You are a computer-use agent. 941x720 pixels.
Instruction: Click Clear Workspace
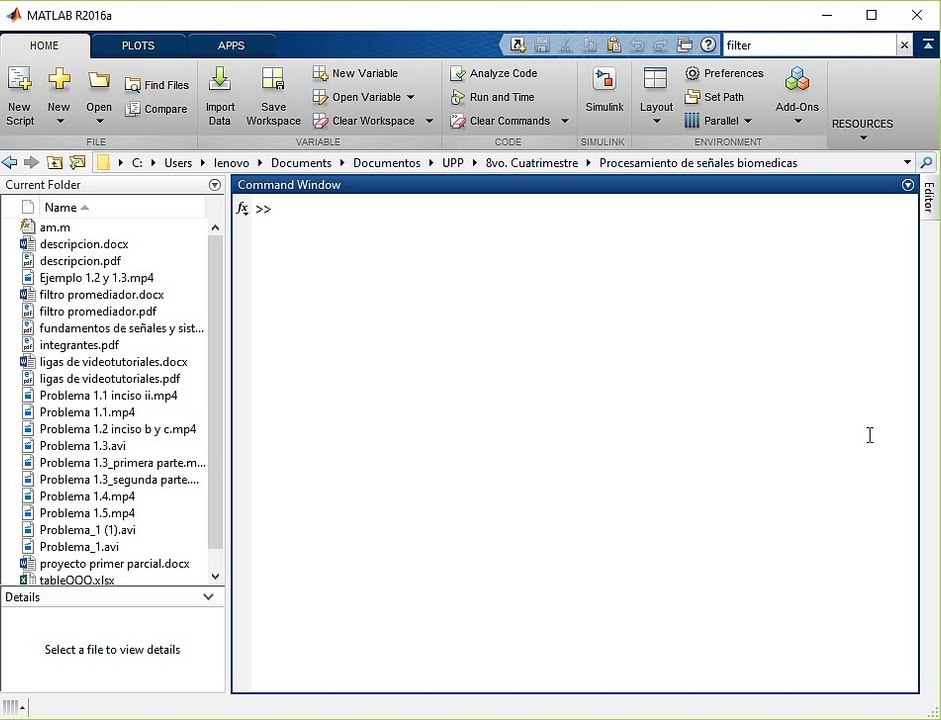pyautogui.click(x=364, y=121)
